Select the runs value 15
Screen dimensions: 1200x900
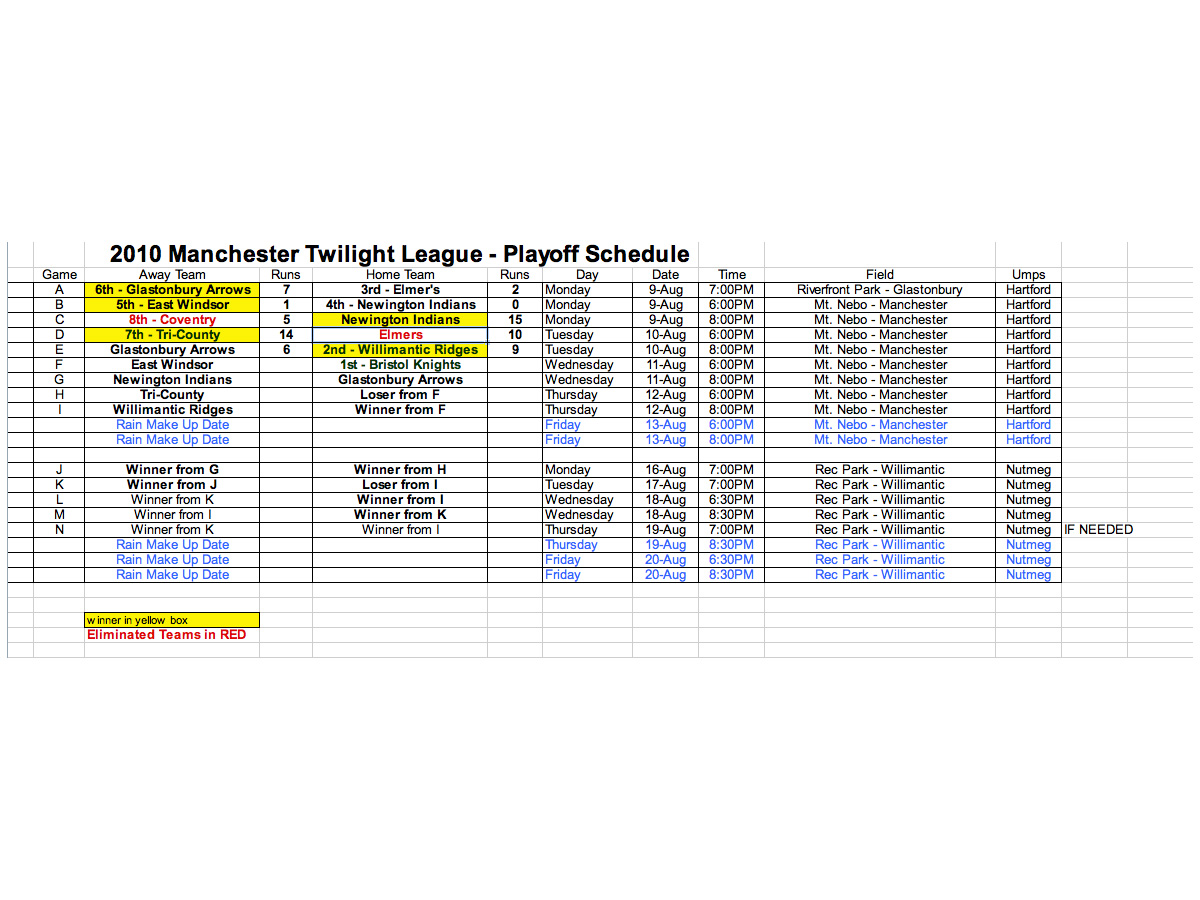[515, 319]
